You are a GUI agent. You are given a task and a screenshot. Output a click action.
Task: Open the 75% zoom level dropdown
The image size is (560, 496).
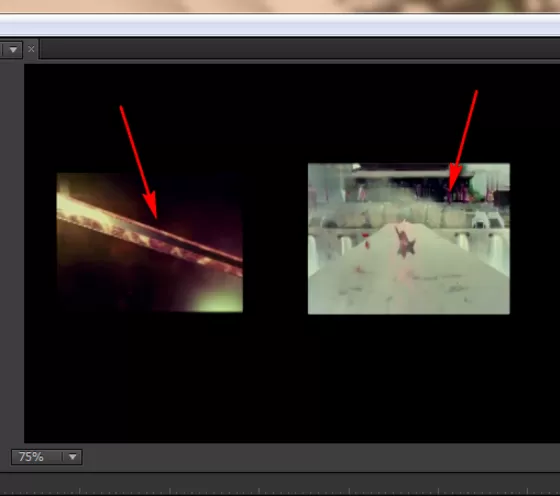(72, 457)
